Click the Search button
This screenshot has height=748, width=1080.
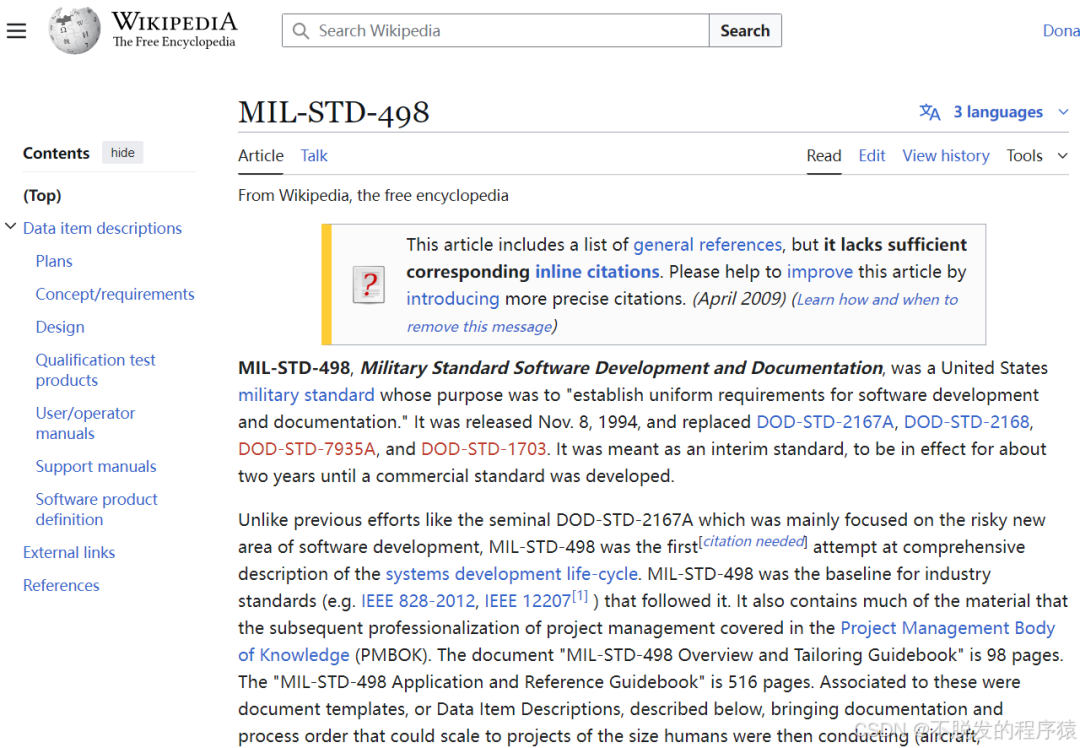[x=745, y=30]
